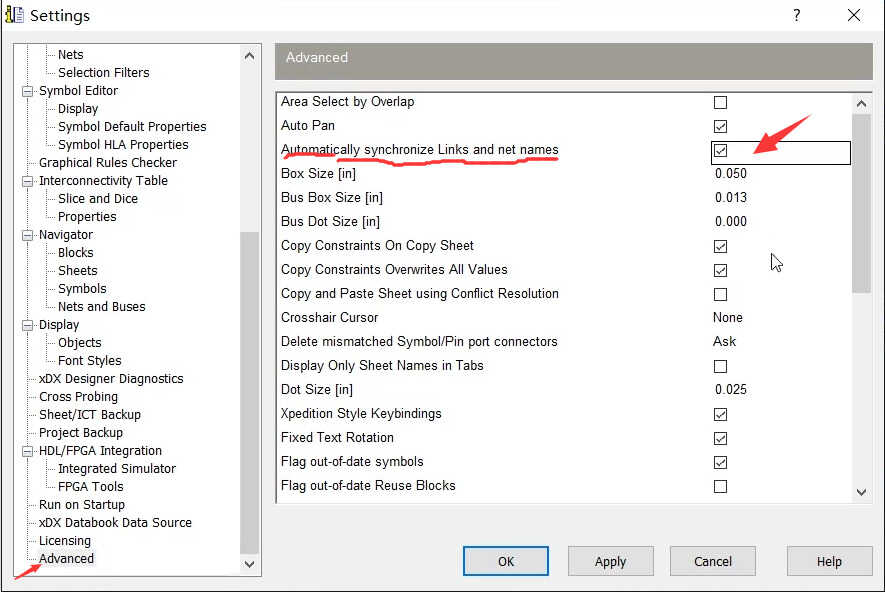Screen dimensions: 885x592
Task: Collapse the HDL/FPGA Integration node
Action: (x=27, y=451)
